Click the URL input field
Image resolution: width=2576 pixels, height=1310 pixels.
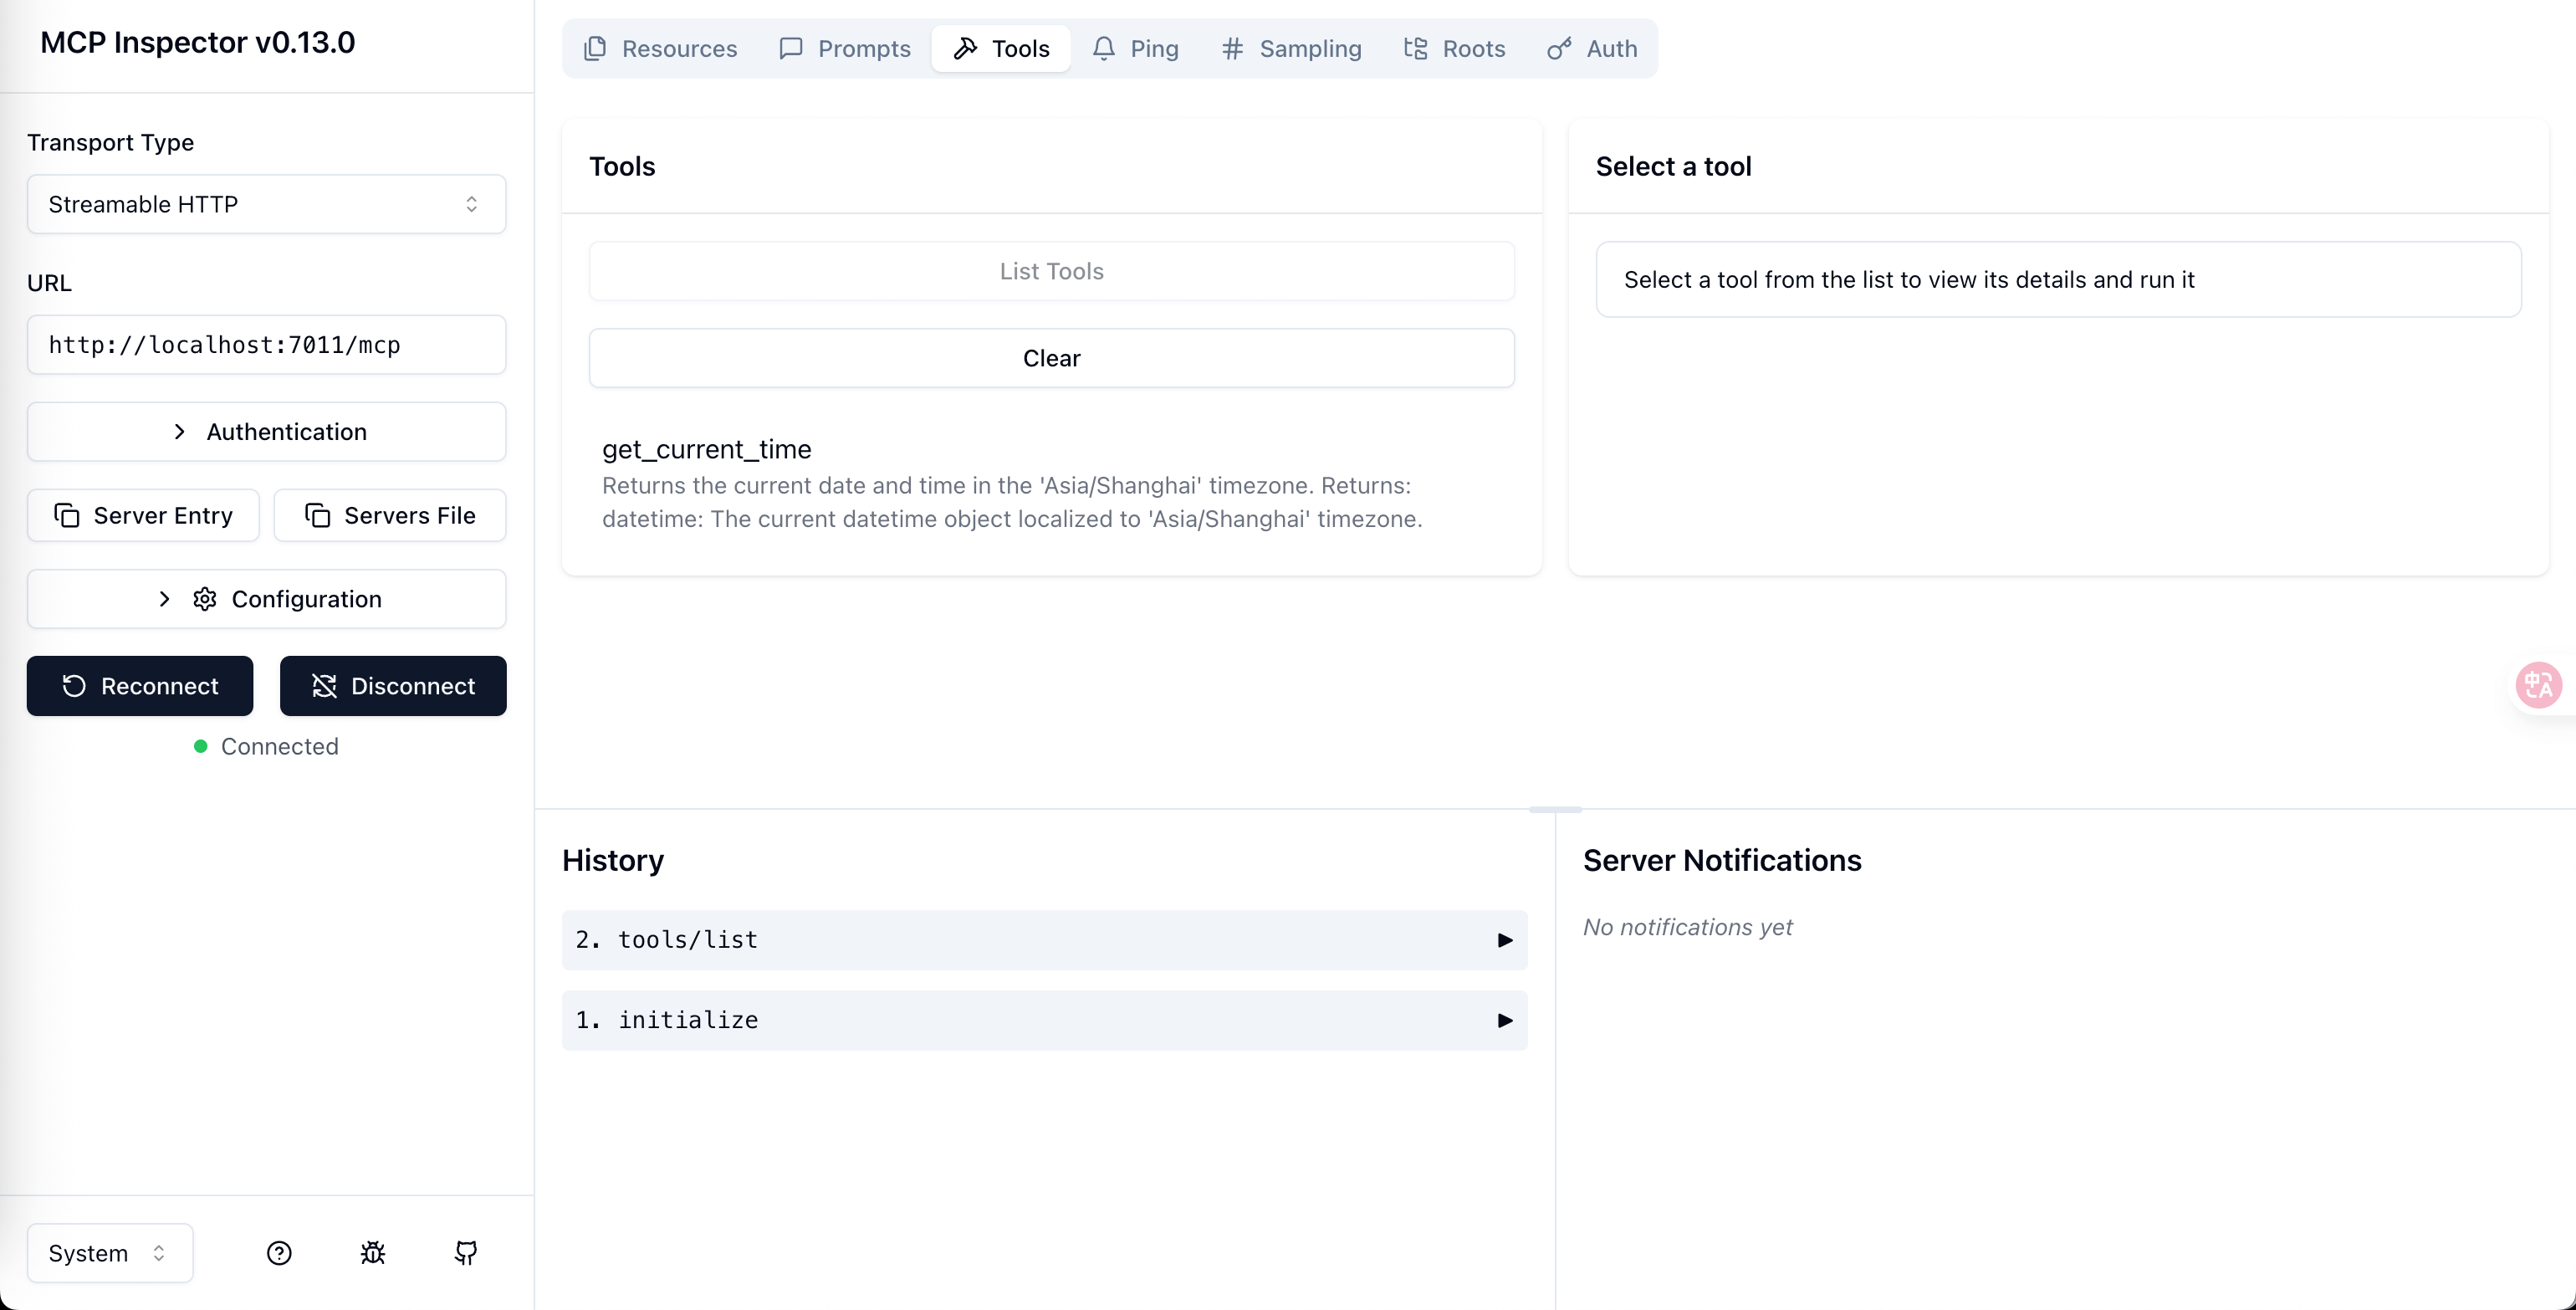(x=266, y=345)
